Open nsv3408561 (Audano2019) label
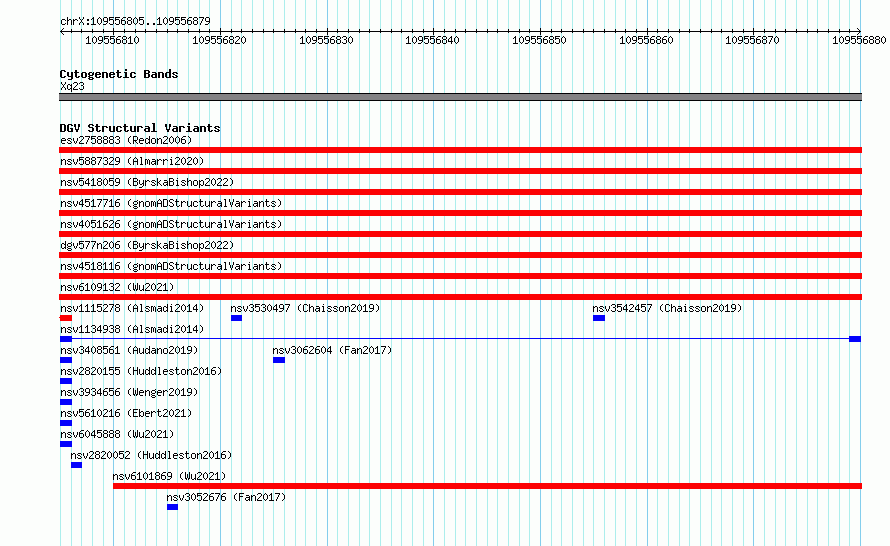 [x=129, y=350]
